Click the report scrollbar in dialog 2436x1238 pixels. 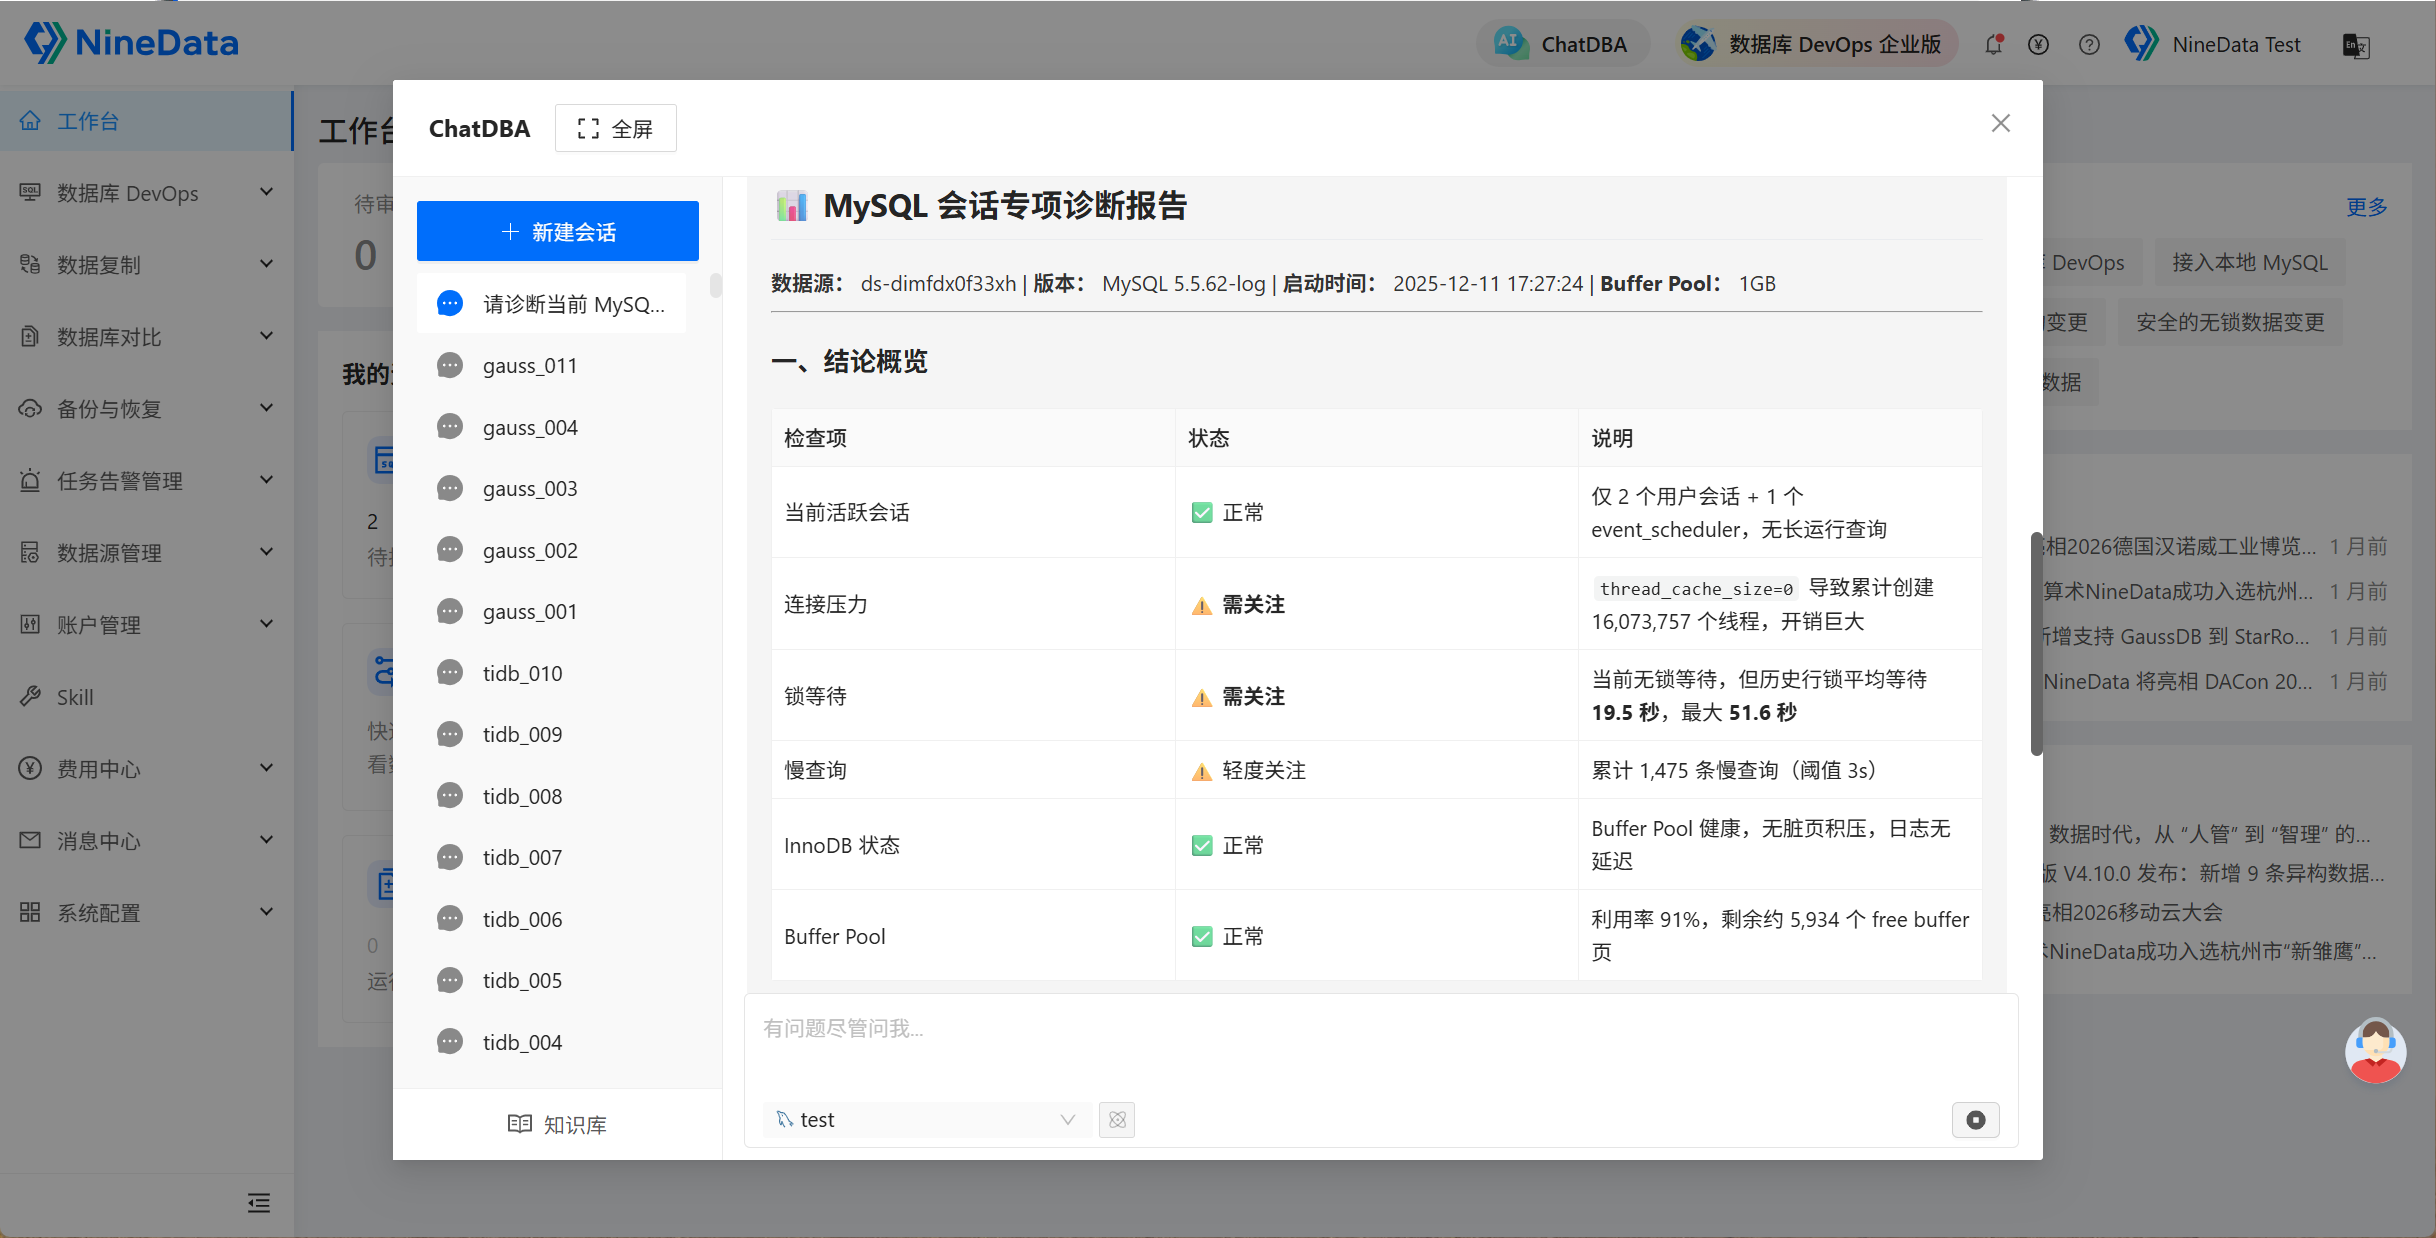2036,644
